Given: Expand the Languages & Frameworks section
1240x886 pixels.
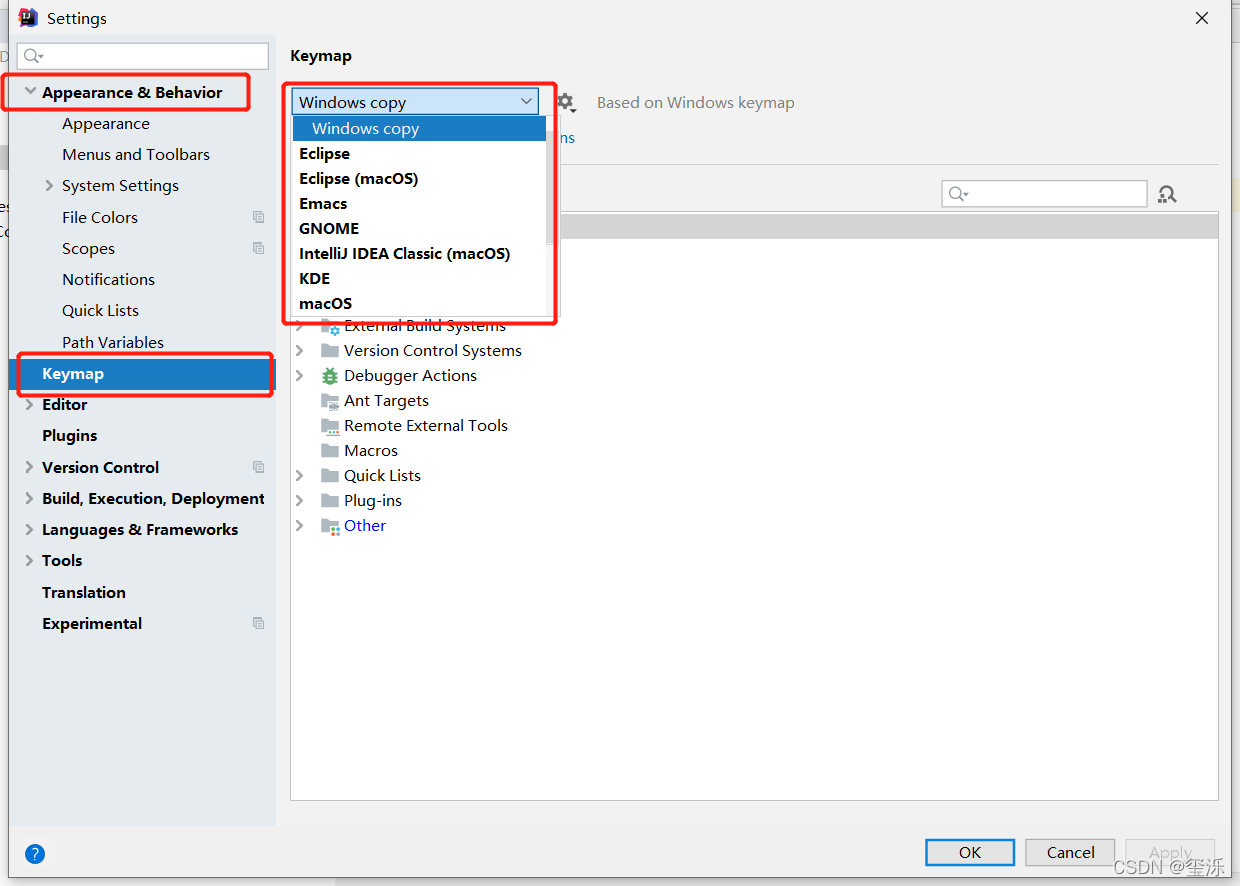Looking at the screenshot, I should pos(30,530).
